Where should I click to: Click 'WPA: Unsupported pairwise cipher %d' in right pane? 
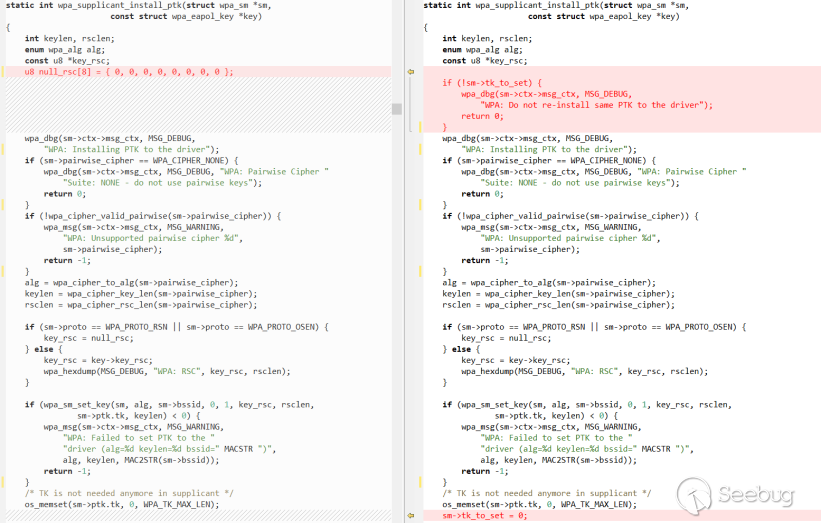coord(568,238)
